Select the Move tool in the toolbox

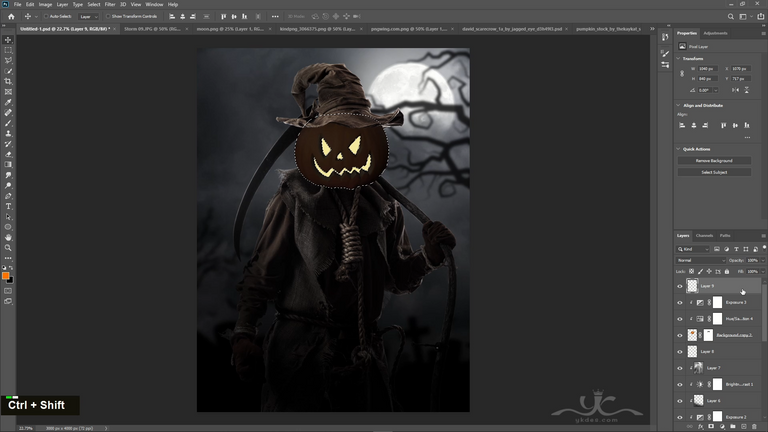coord(8,40)
